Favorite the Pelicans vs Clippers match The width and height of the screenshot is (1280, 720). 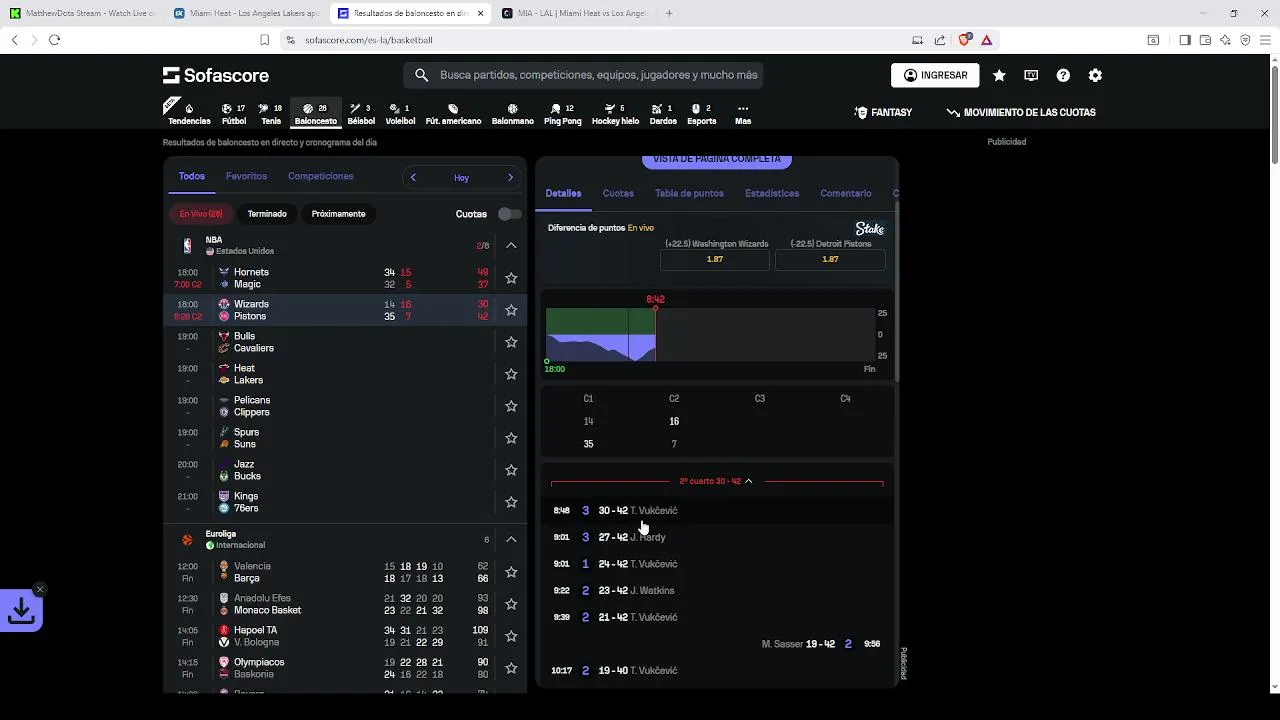511,406
